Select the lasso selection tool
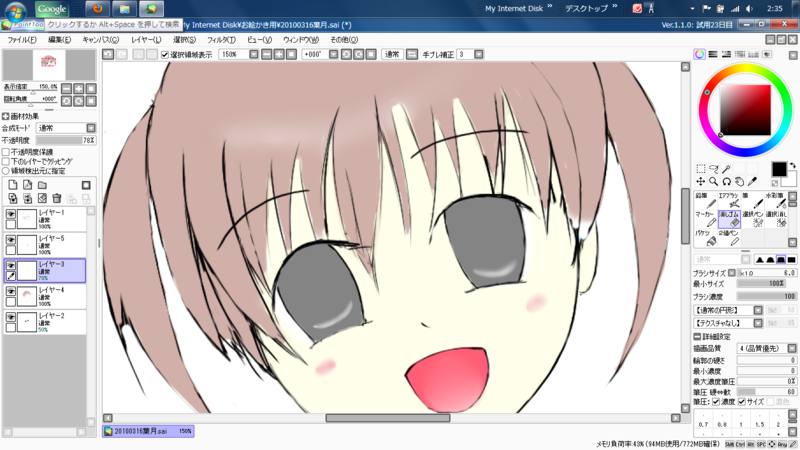This screenshot has width=800, height=450. 714,169
